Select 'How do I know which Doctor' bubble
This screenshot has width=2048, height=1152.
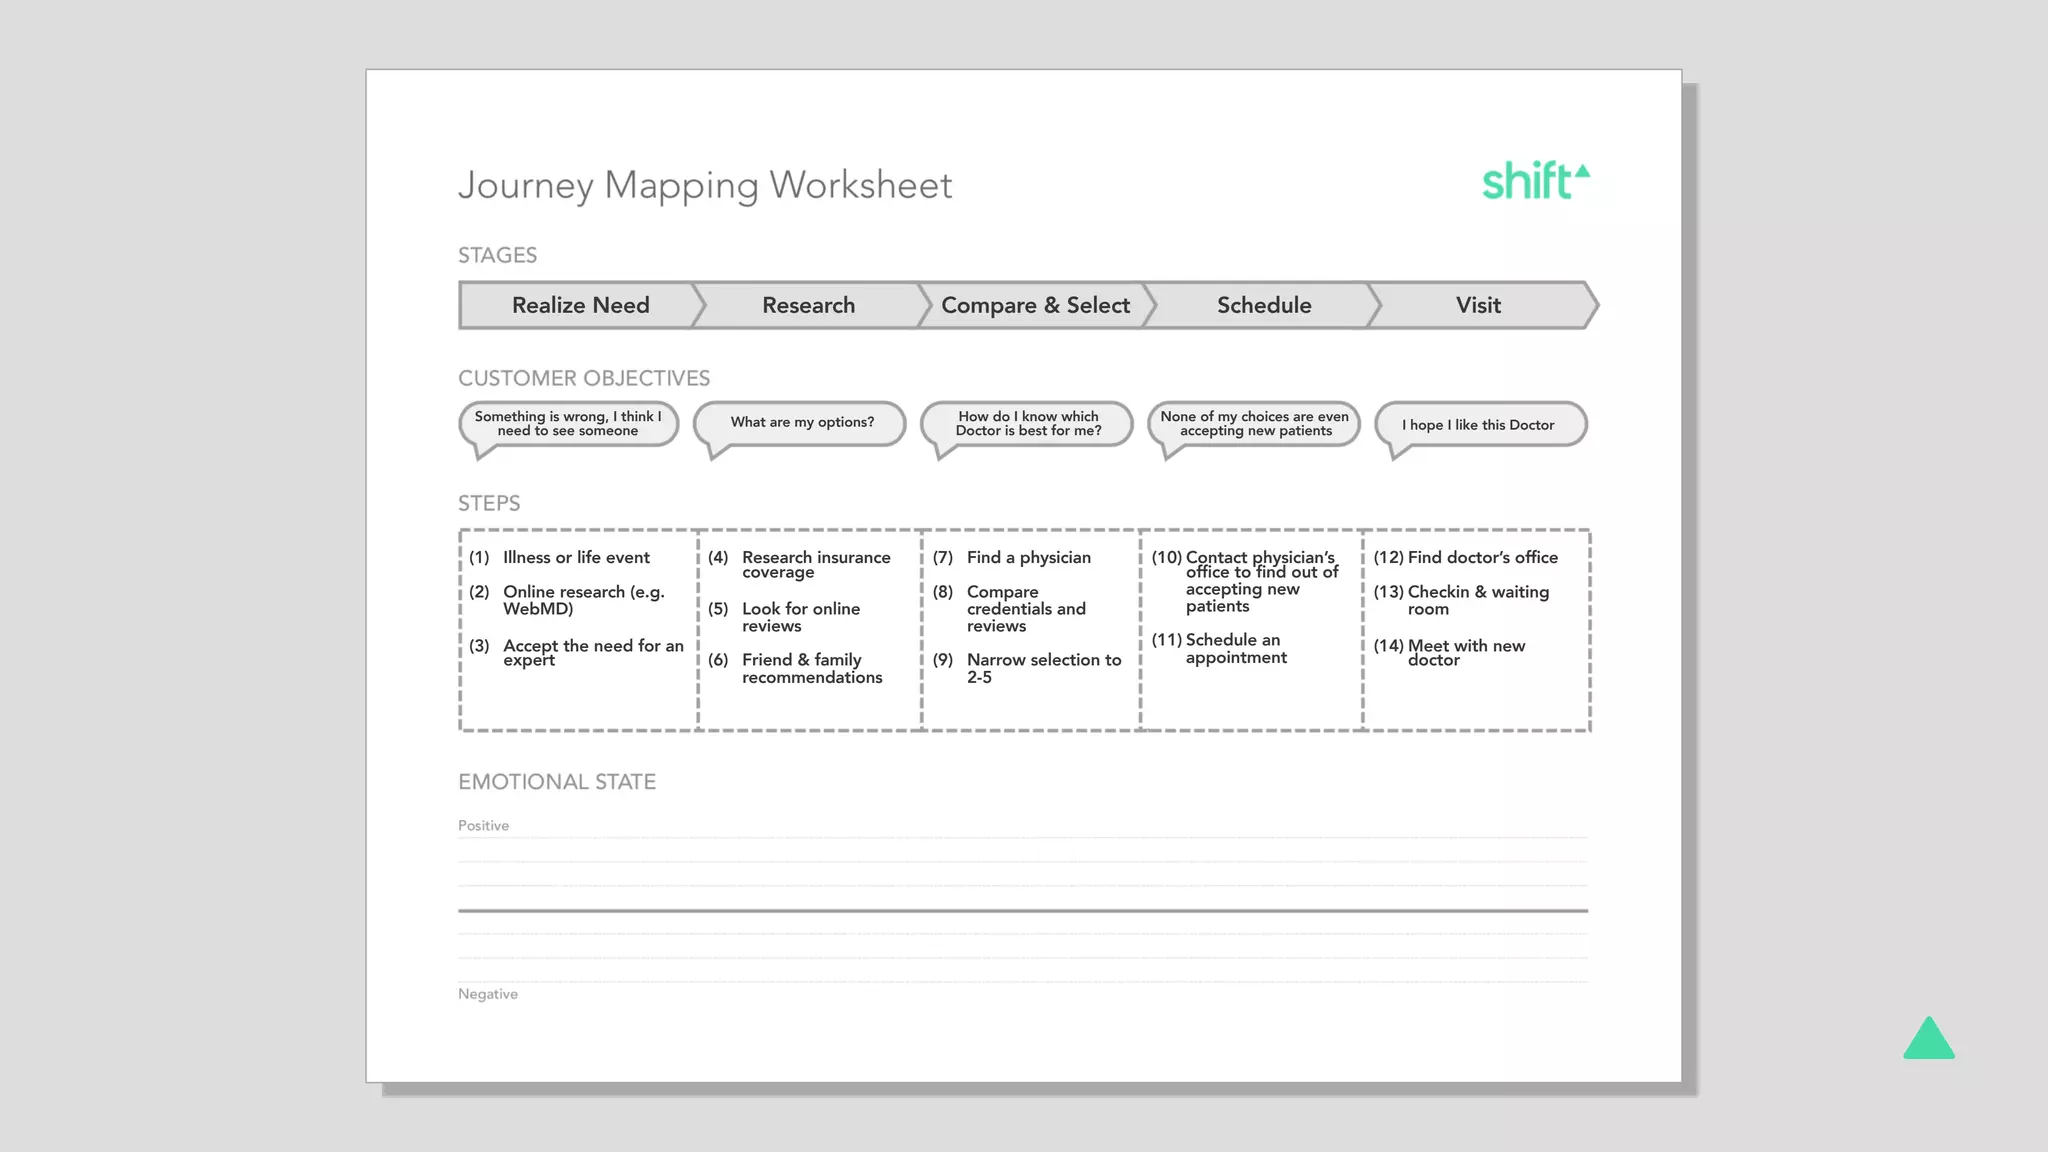[x=1027, y=424]
